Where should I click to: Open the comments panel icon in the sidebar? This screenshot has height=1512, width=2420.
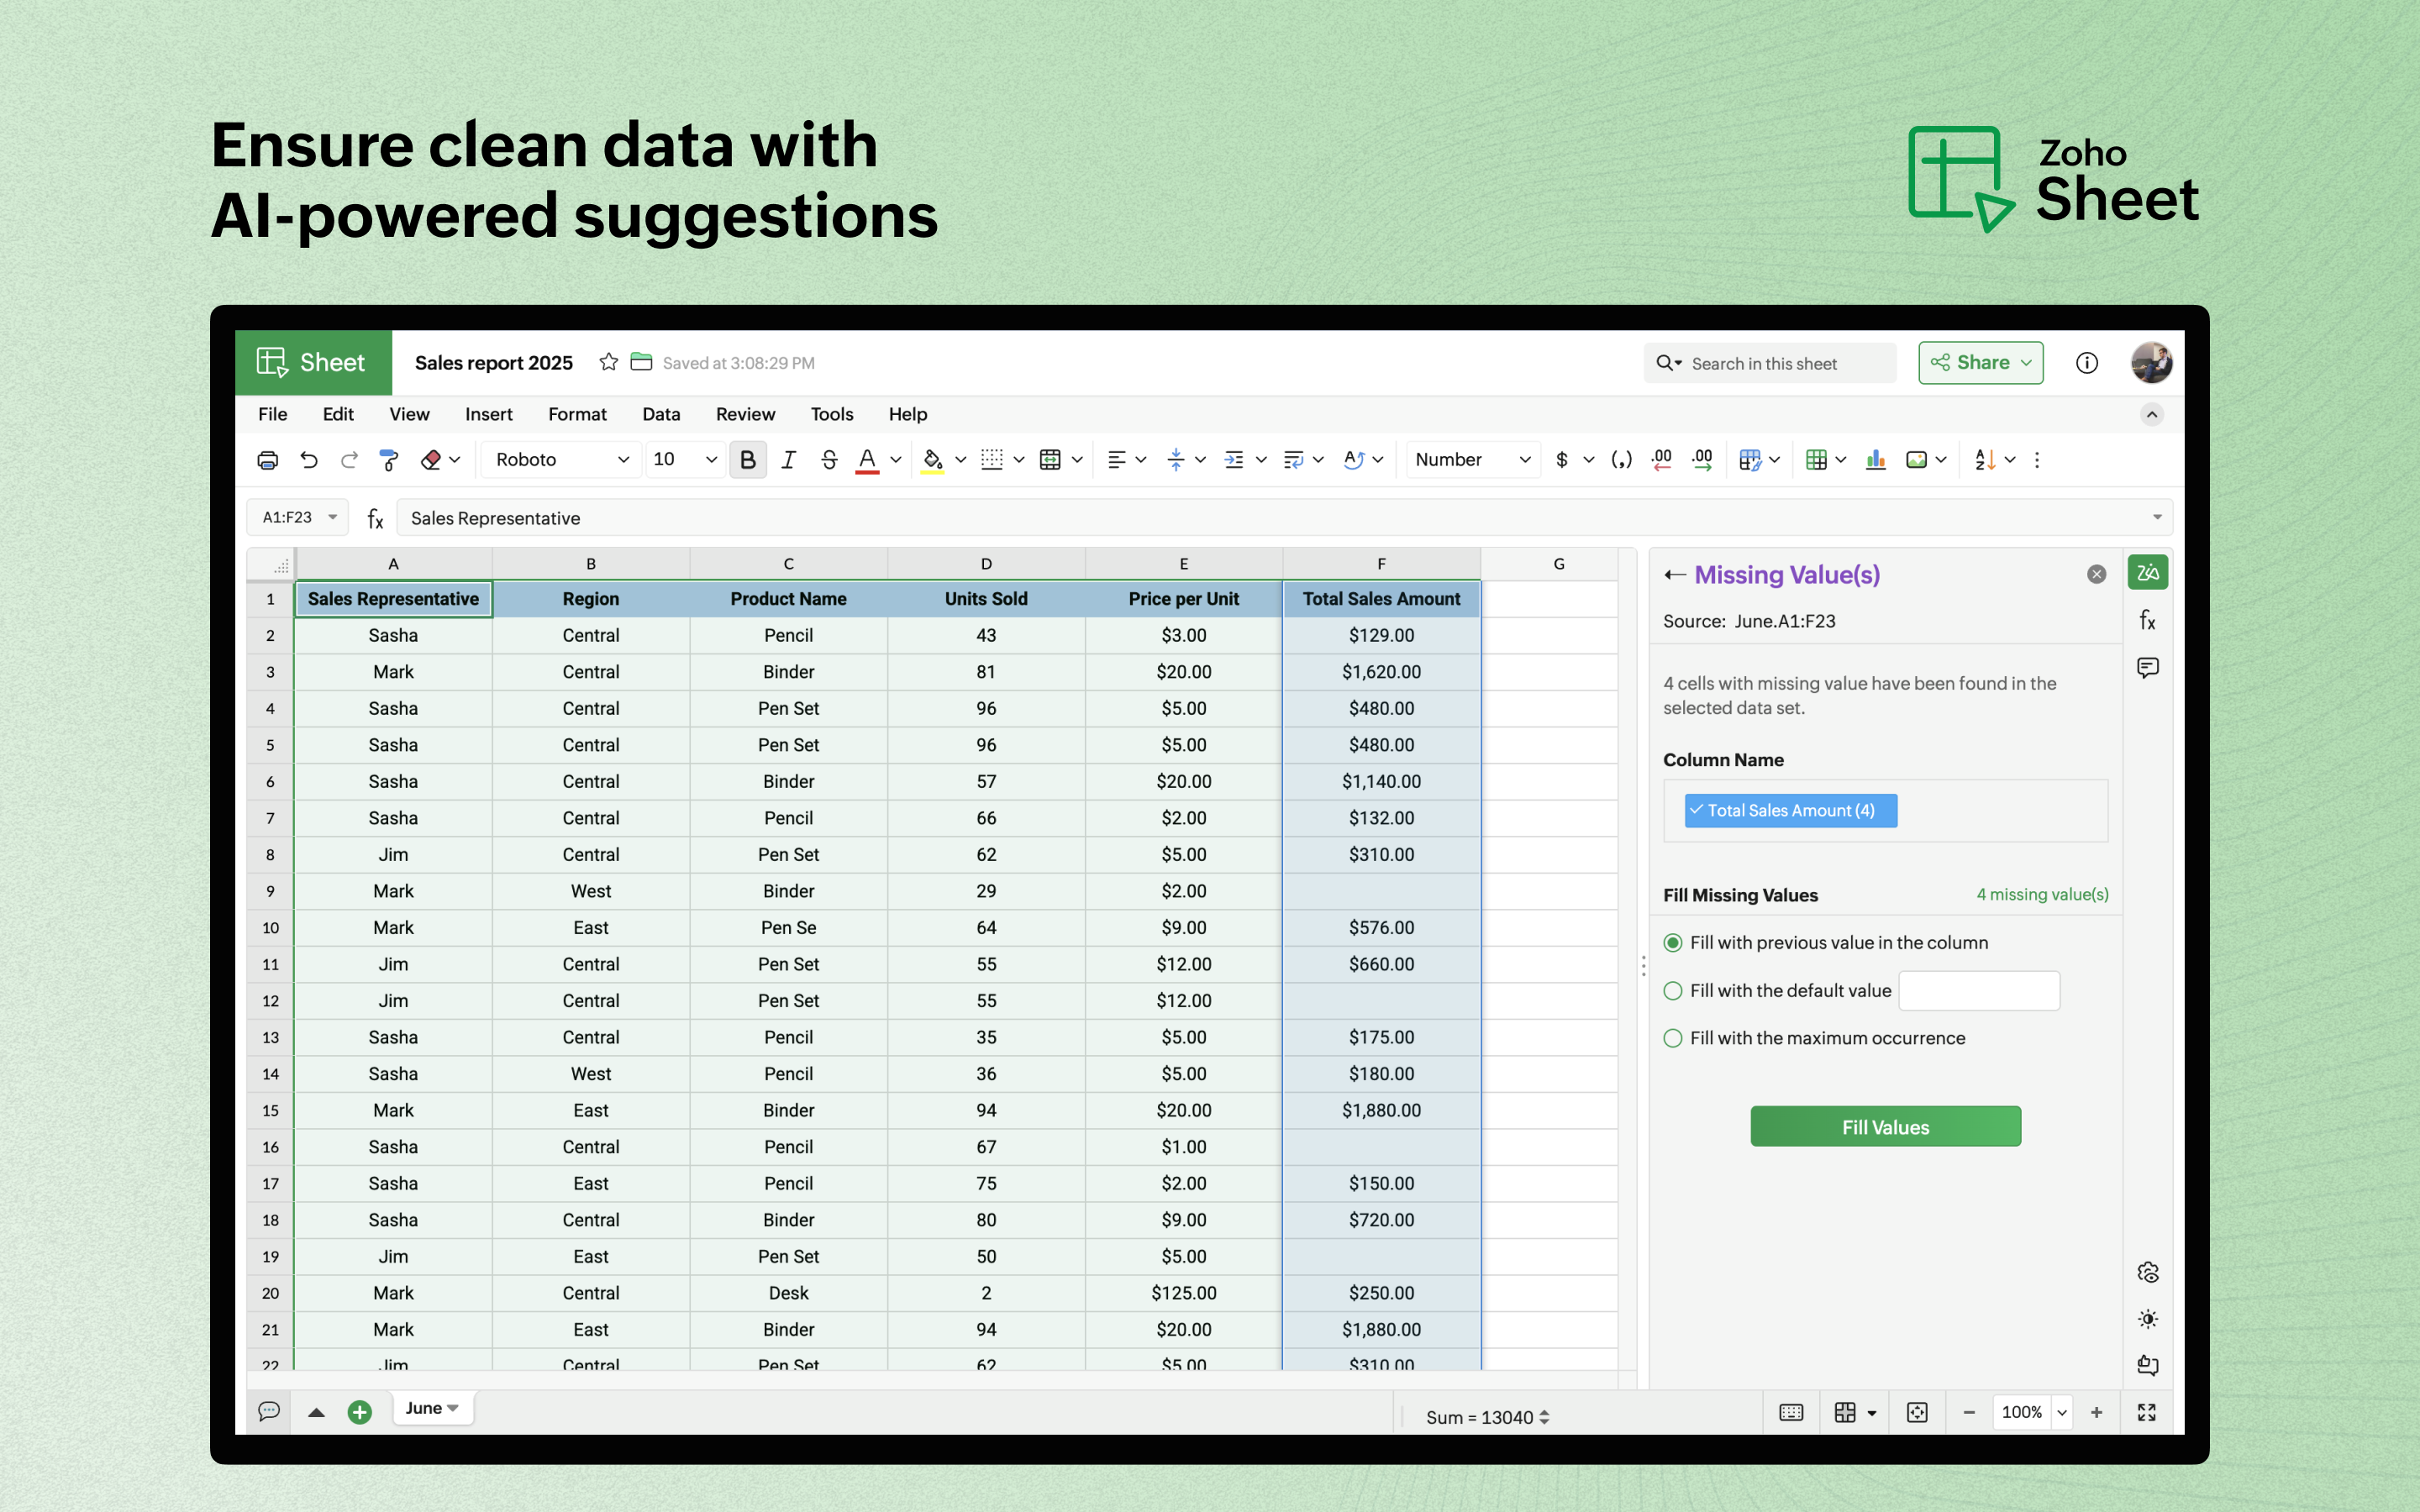coord(2147,667)
